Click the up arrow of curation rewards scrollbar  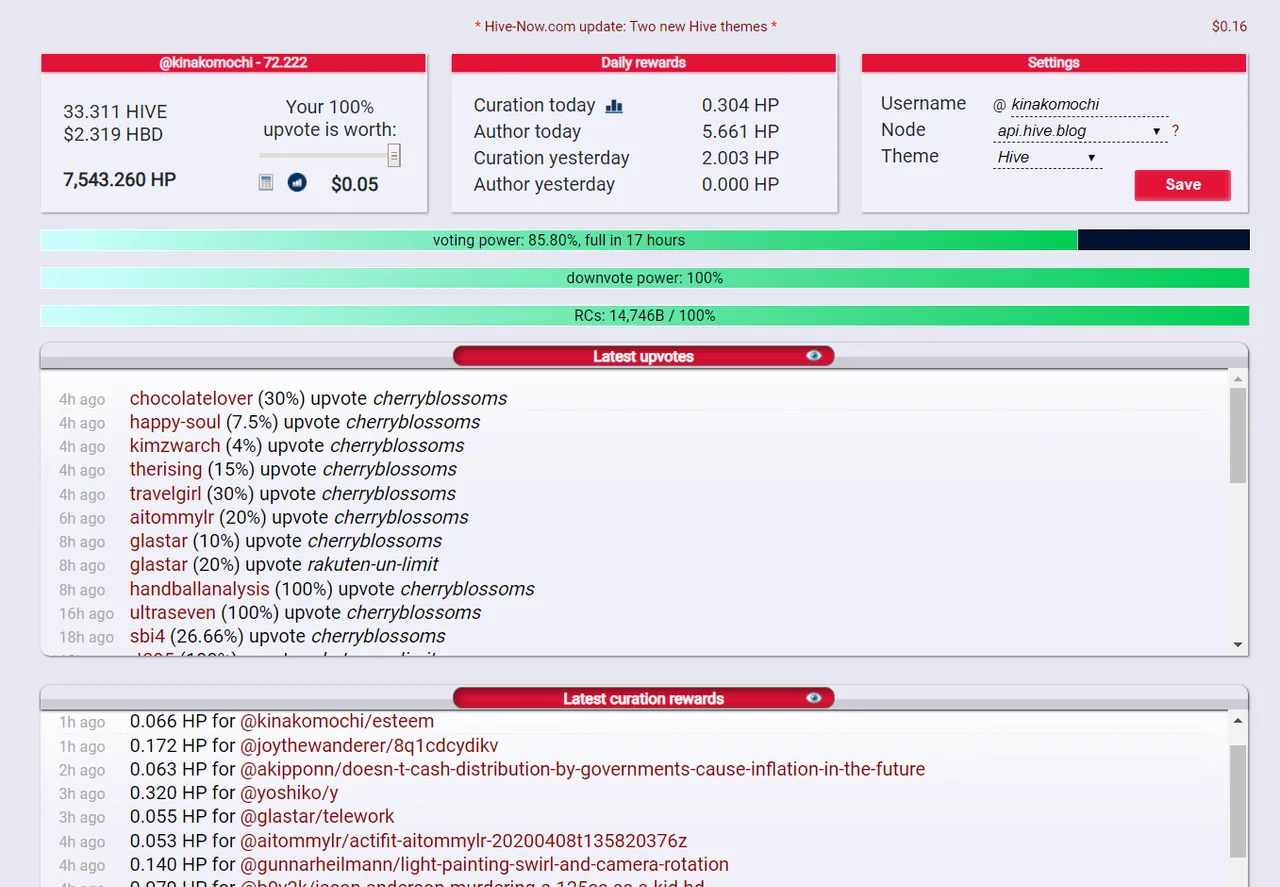click(1238, 721)
